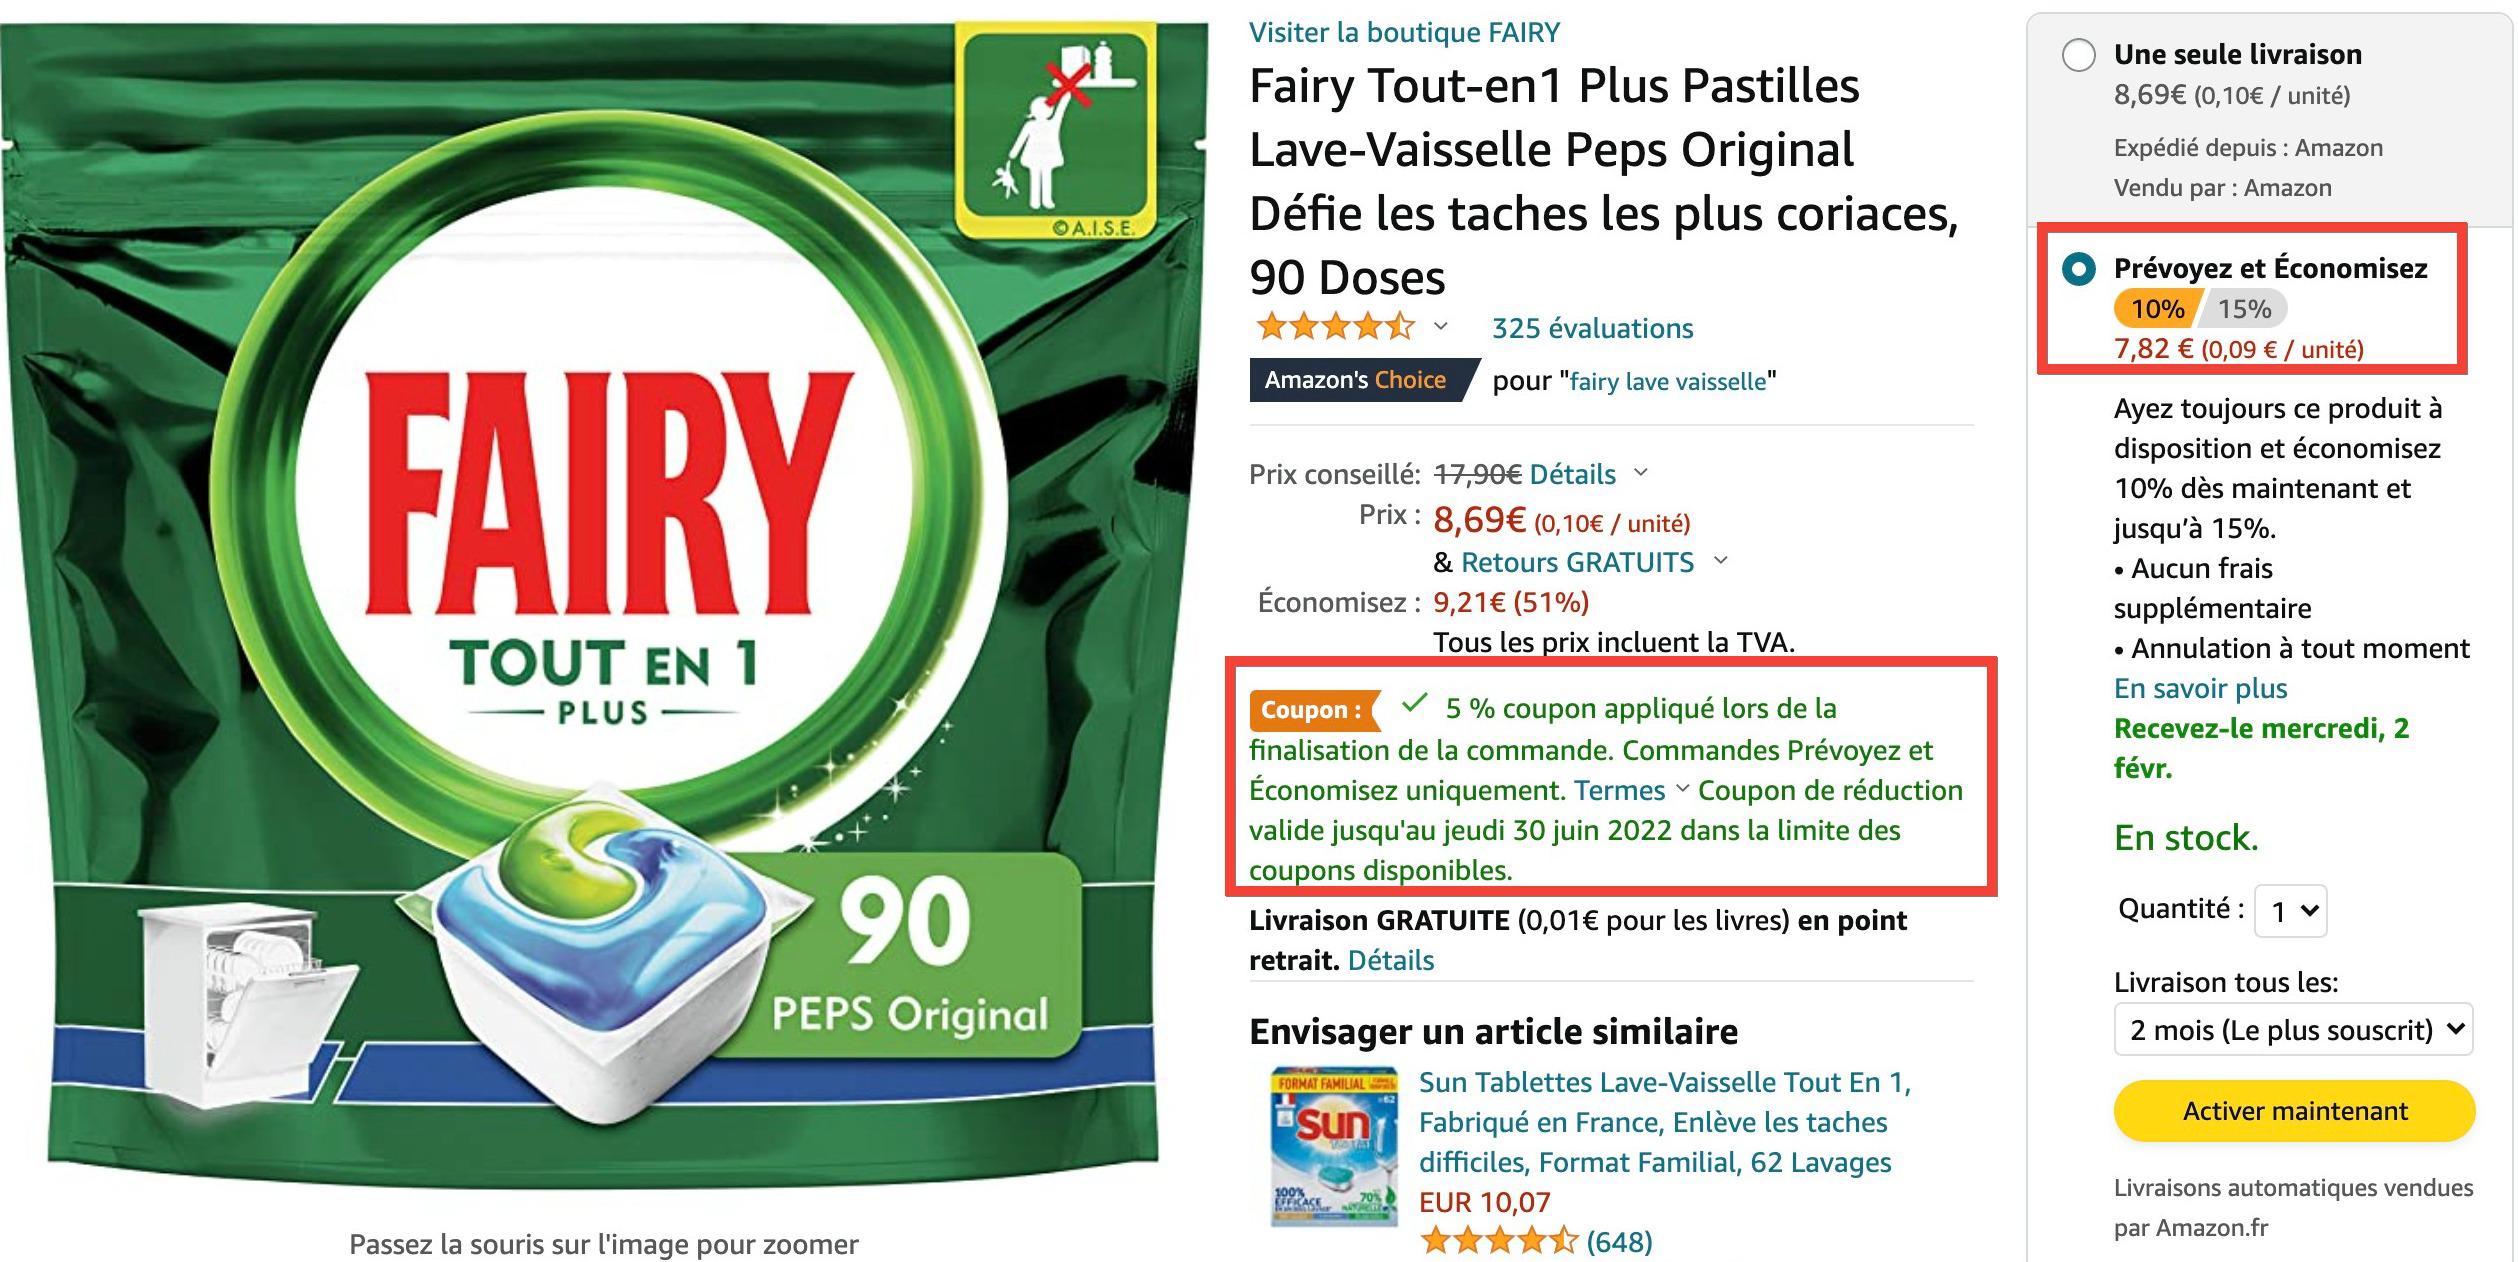Click the green coupon checkmark
Screen dimensions: 2518x1262
click(x=1413, y=705)
